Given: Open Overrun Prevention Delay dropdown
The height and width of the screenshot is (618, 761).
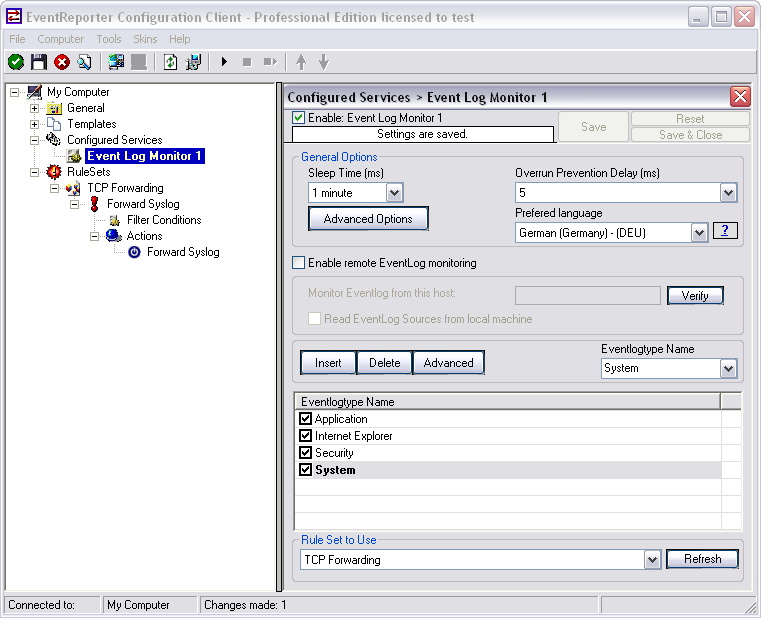Looking at the screenshot, I should click(728, 193).
